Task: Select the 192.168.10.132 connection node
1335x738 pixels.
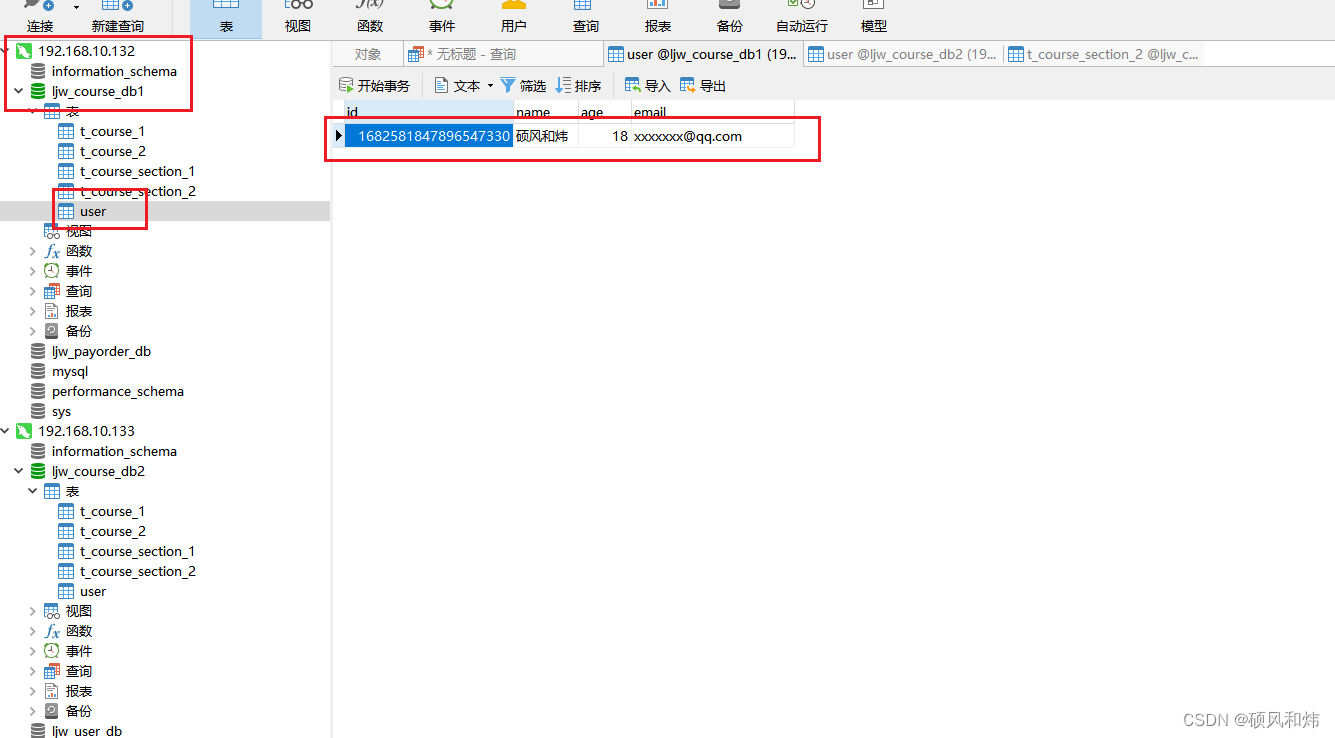Action: [x=86, y=51]
